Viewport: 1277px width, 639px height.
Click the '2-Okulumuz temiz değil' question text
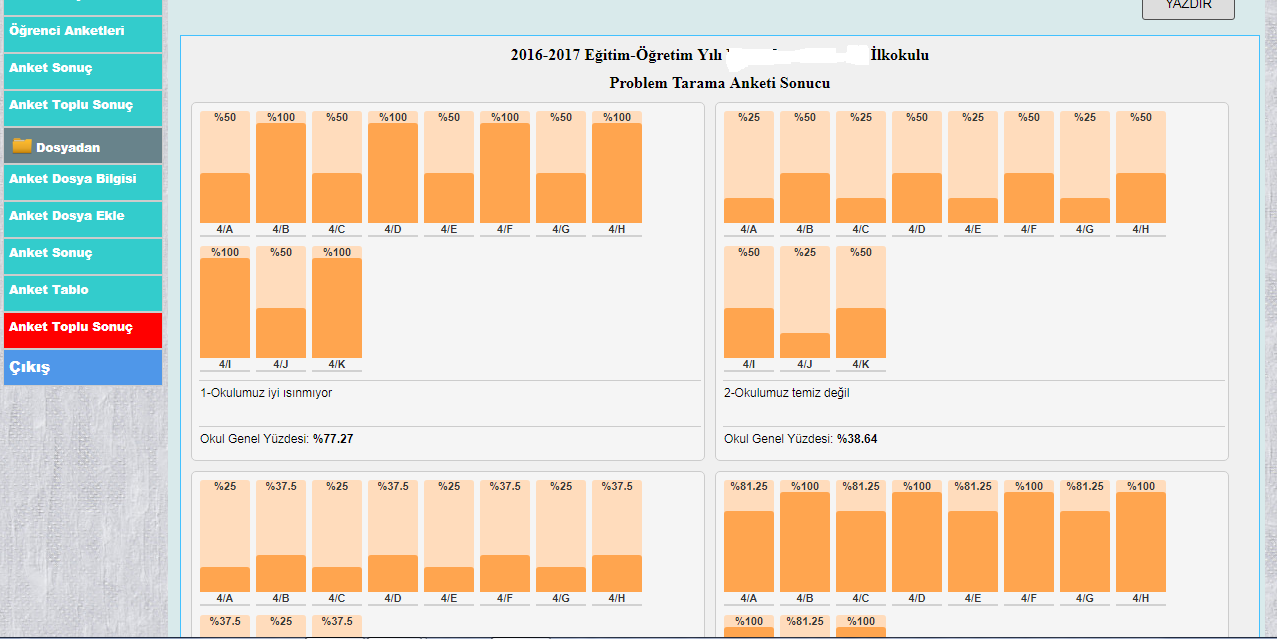(x=787, y=393)
